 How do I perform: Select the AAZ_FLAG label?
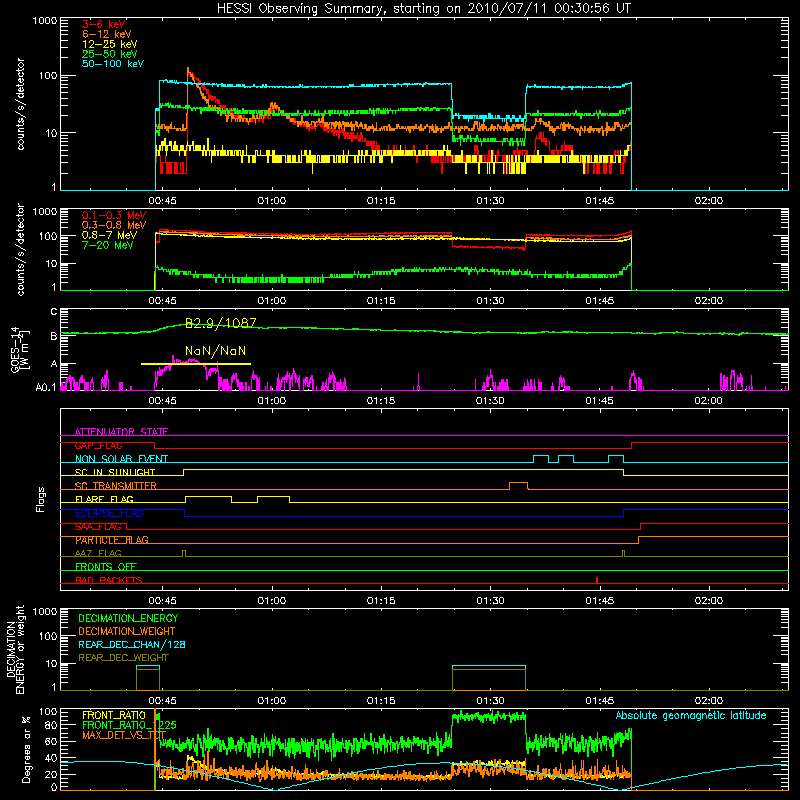pyautogui.click(x=98, y=553)
